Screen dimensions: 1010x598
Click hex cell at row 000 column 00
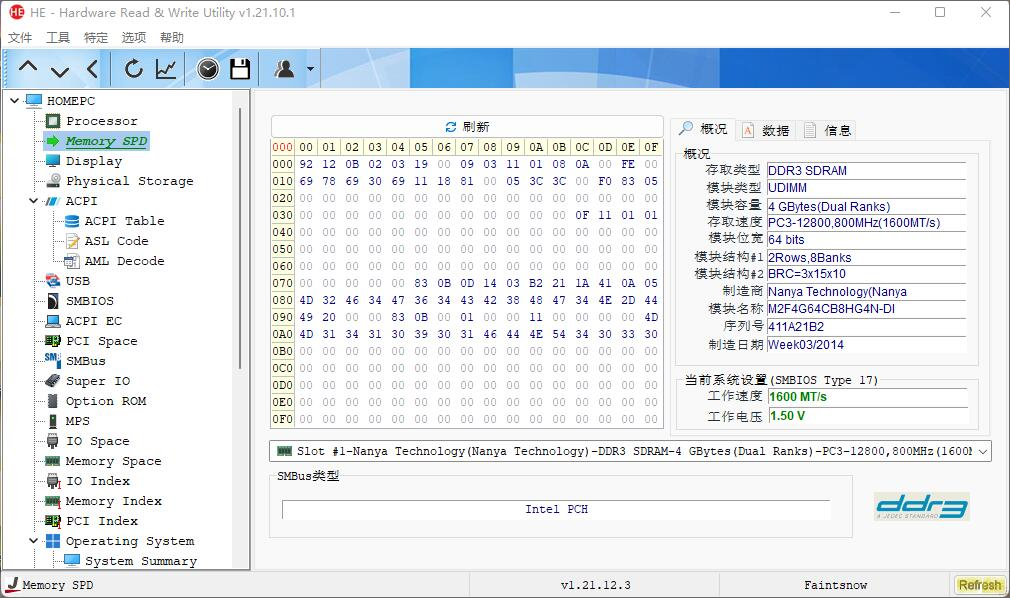click(306, 164)
